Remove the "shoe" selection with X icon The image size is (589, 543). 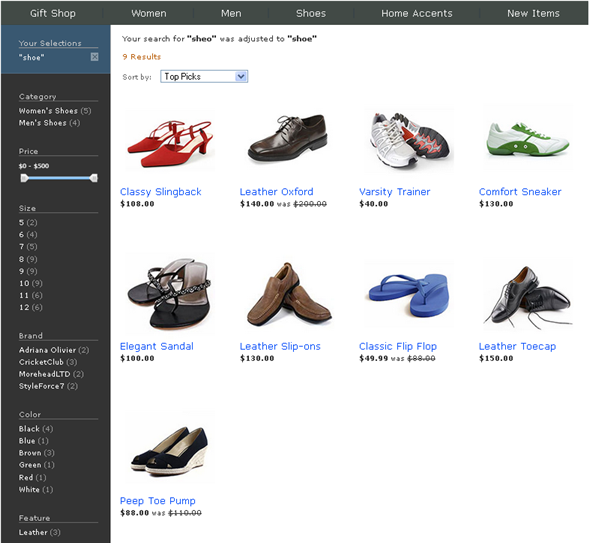[94, 57]
